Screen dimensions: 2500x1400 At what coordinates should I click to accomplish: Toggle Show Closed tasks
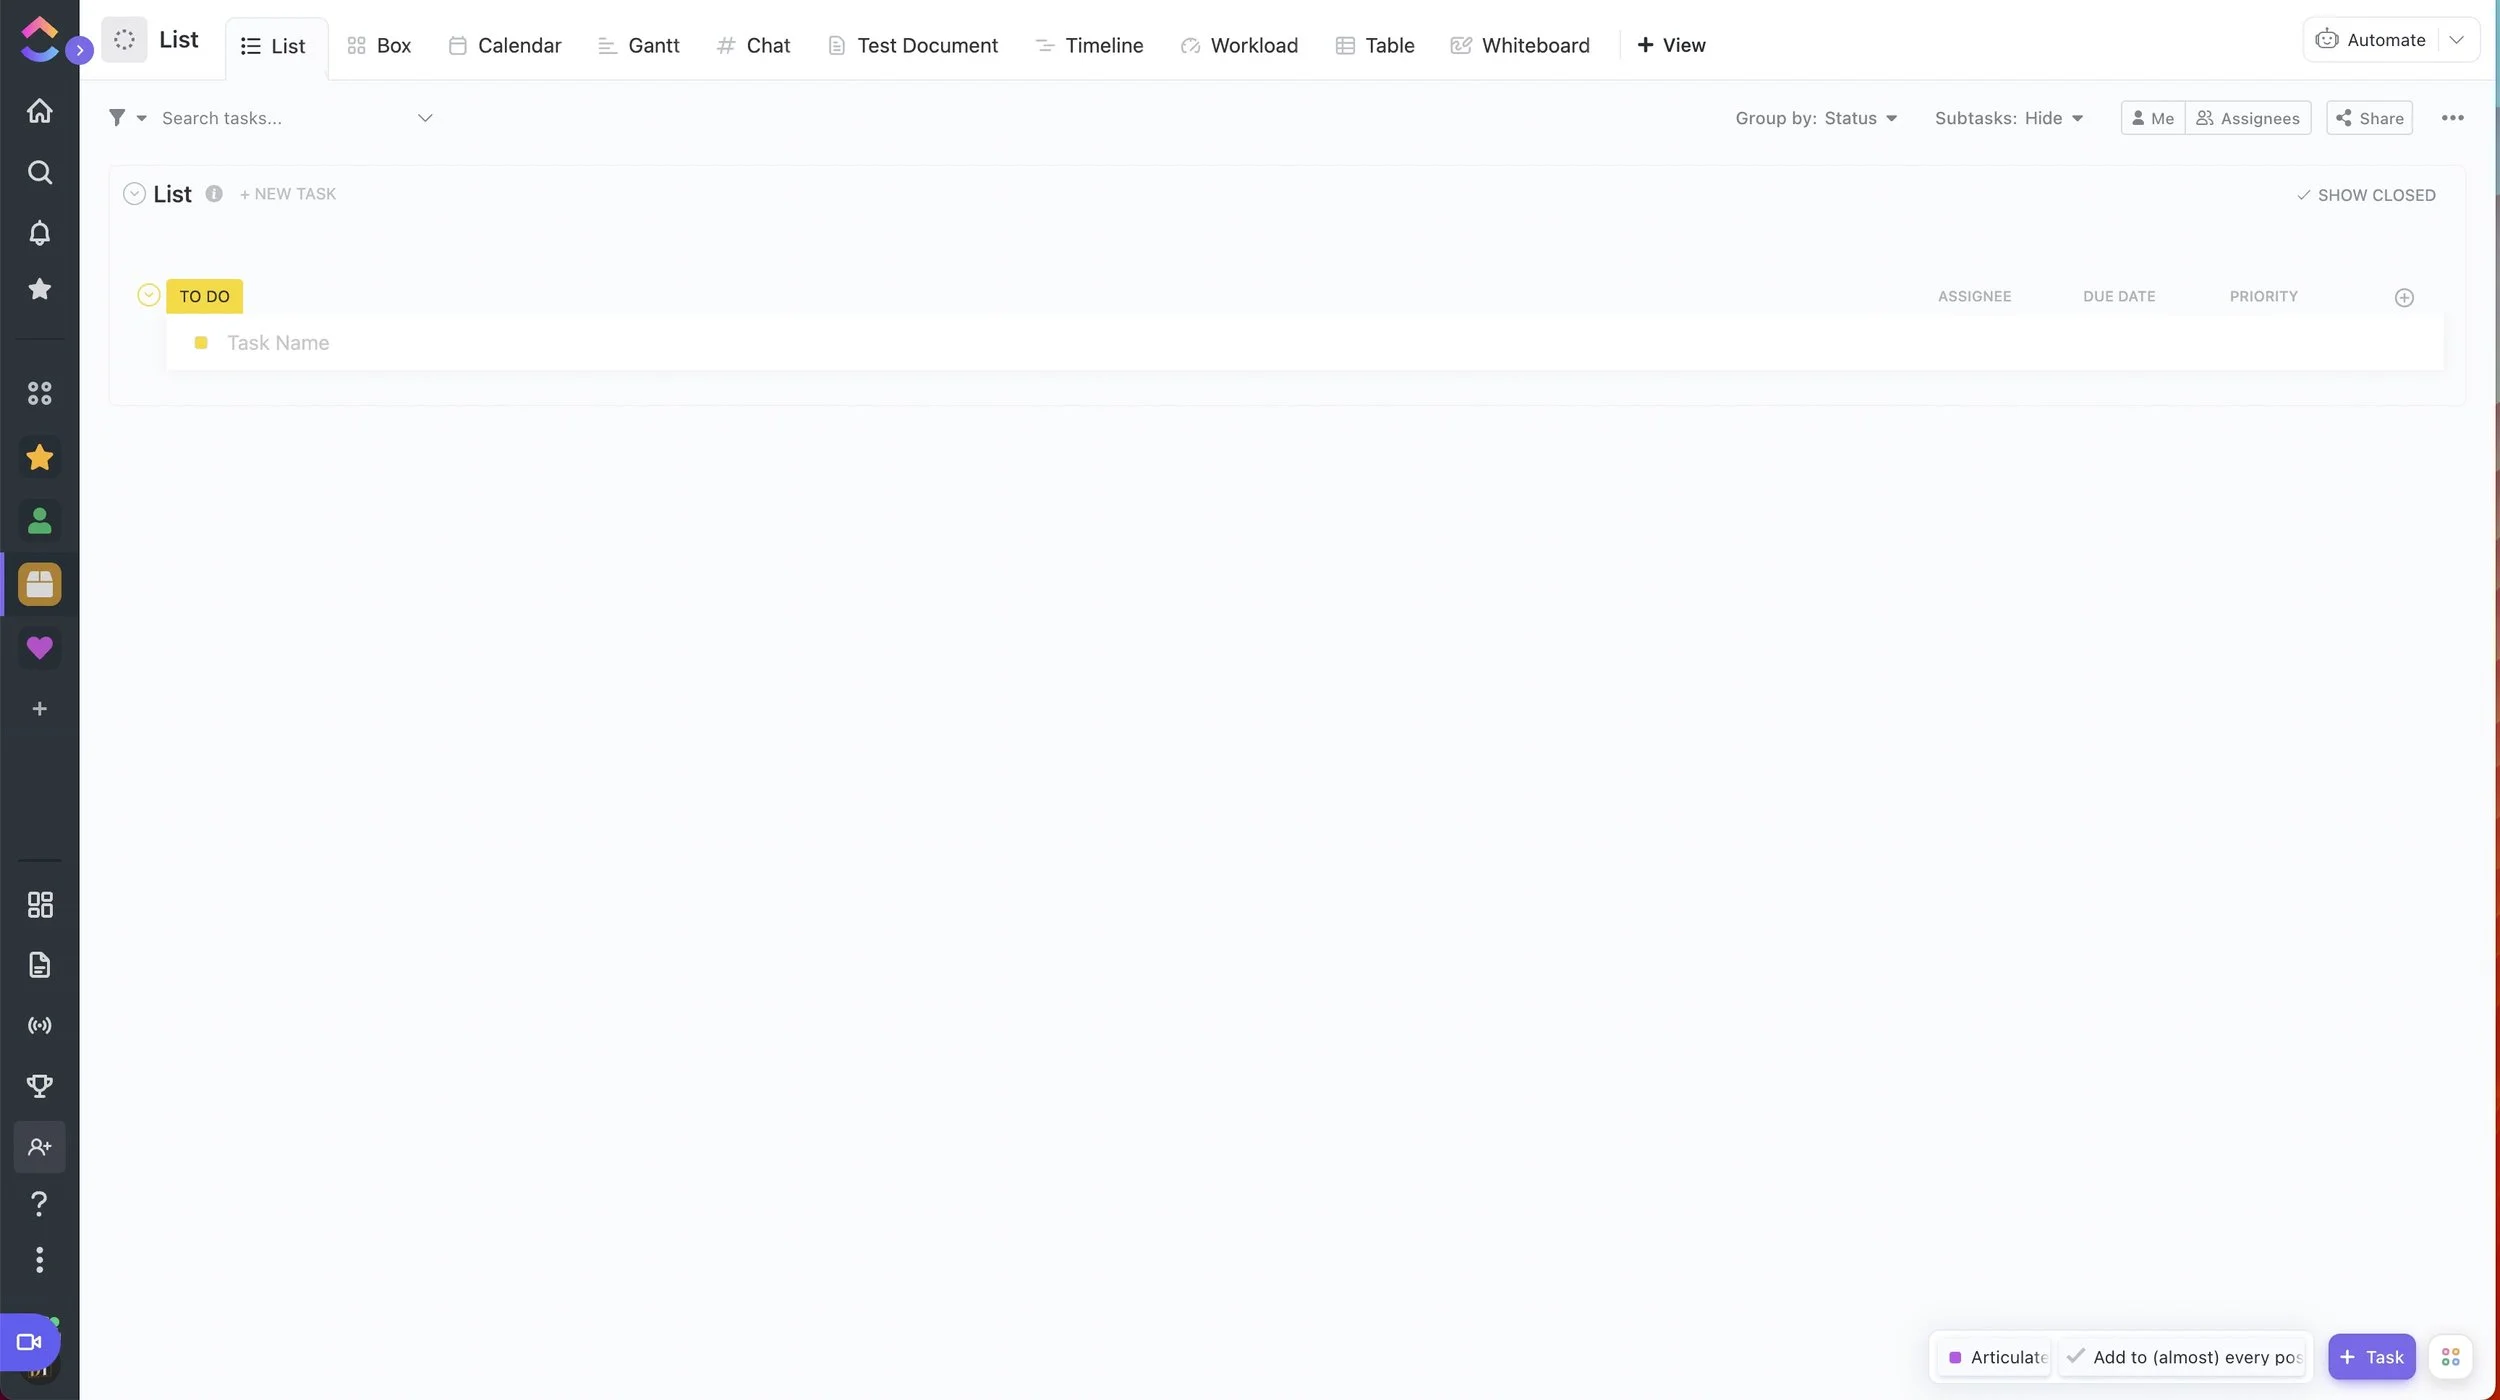coord(2366,195)
